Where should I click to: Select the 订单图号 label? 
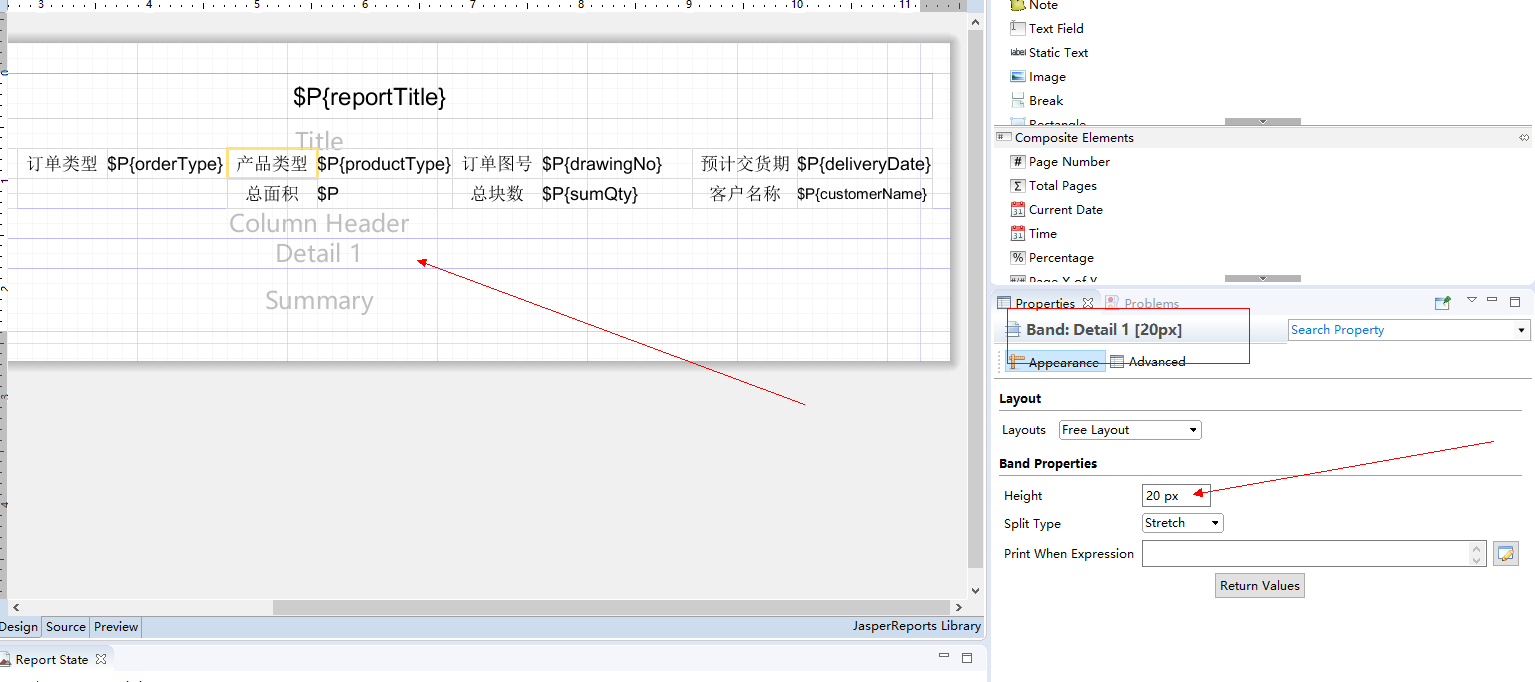pyautogui.click(x=497, y=164)
